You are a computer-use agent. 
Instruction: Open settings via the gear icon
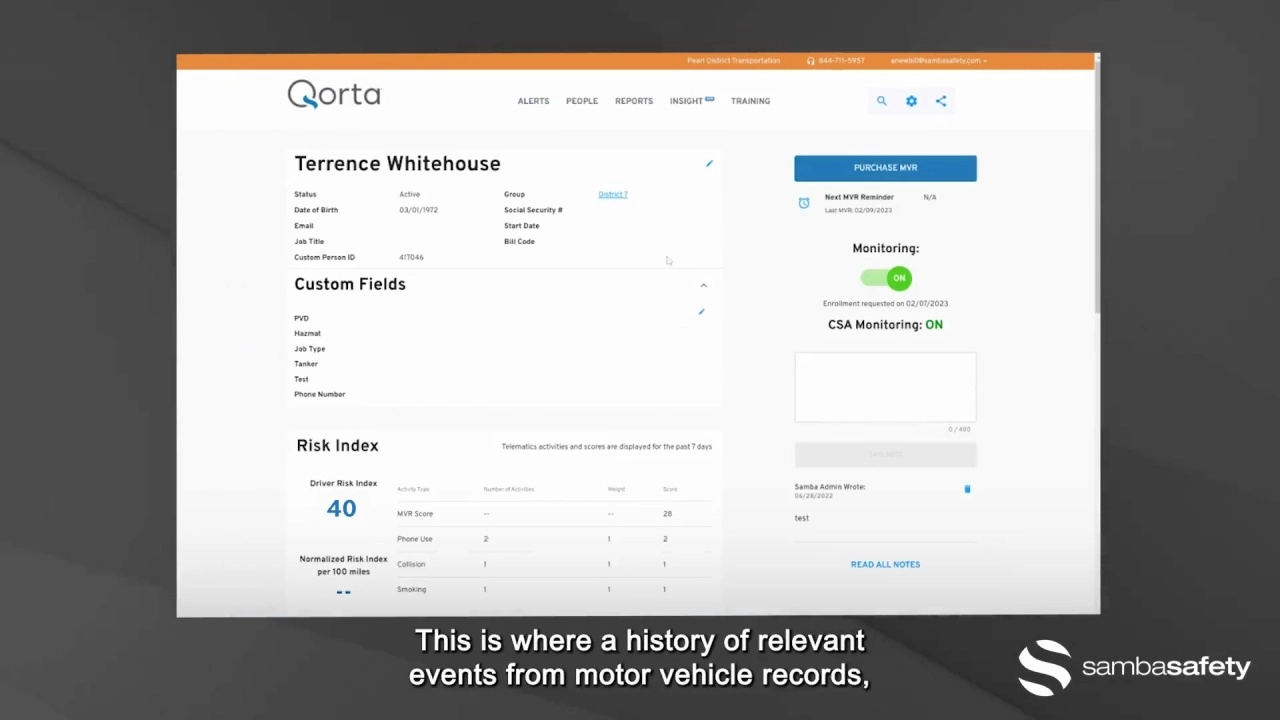911,101
